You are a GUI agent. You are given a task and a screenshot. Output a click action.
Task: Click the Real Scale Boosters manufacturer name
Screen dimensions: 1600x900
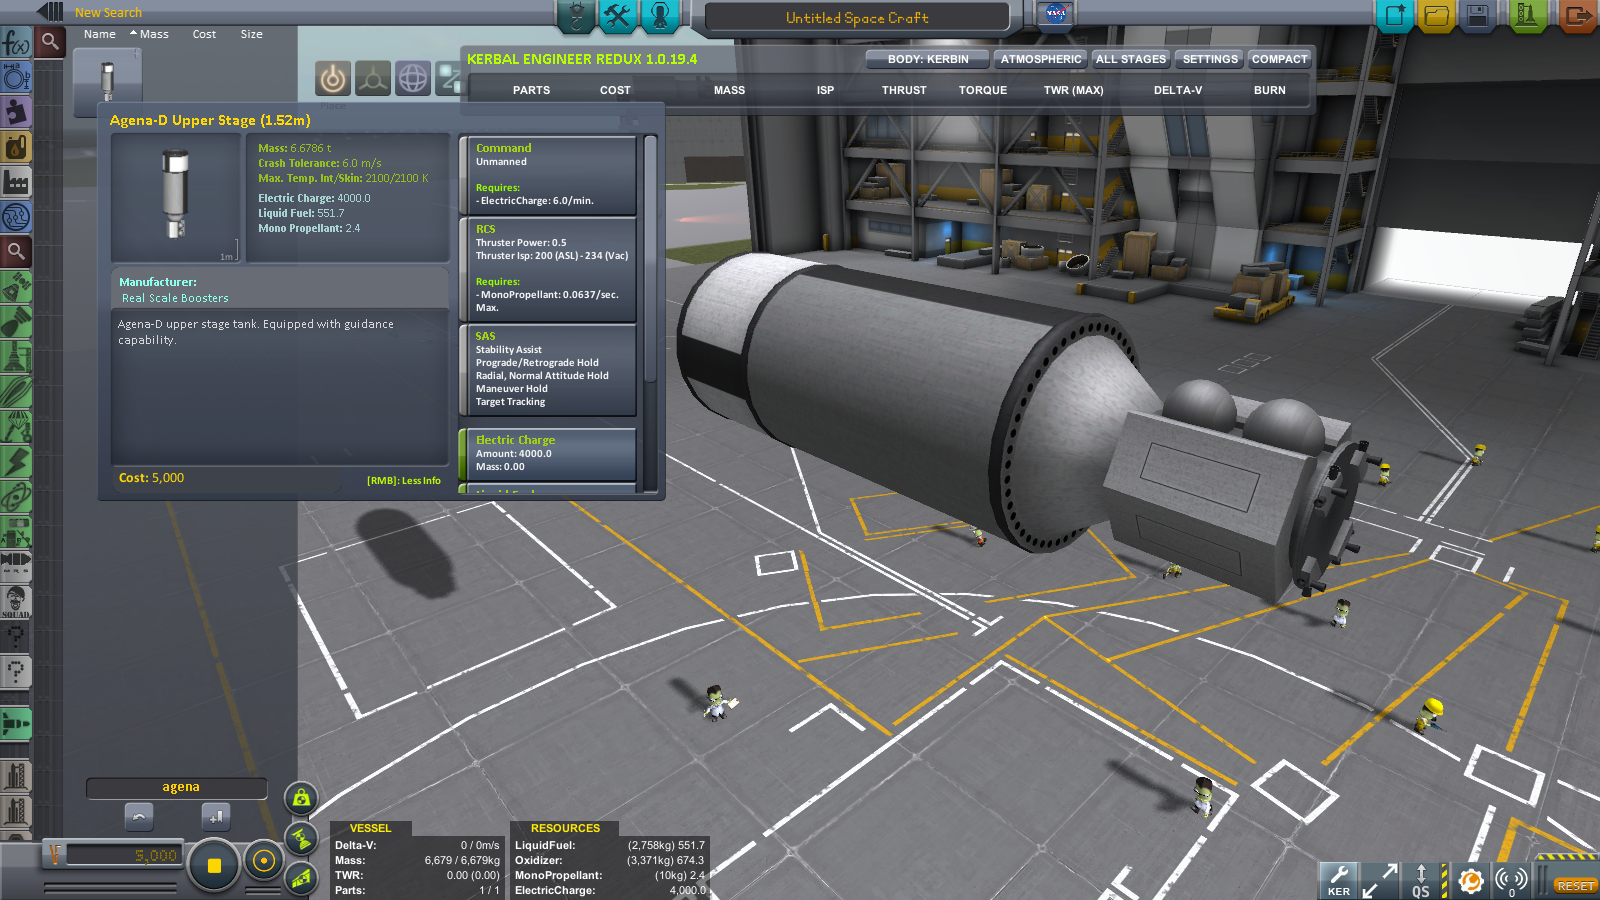[175, 298]
